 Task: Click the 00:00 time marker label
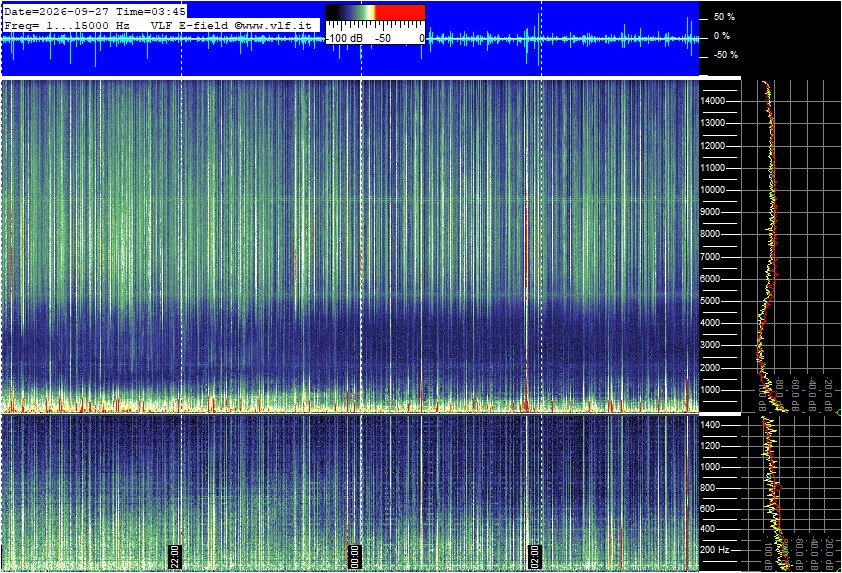pos(354,556)
